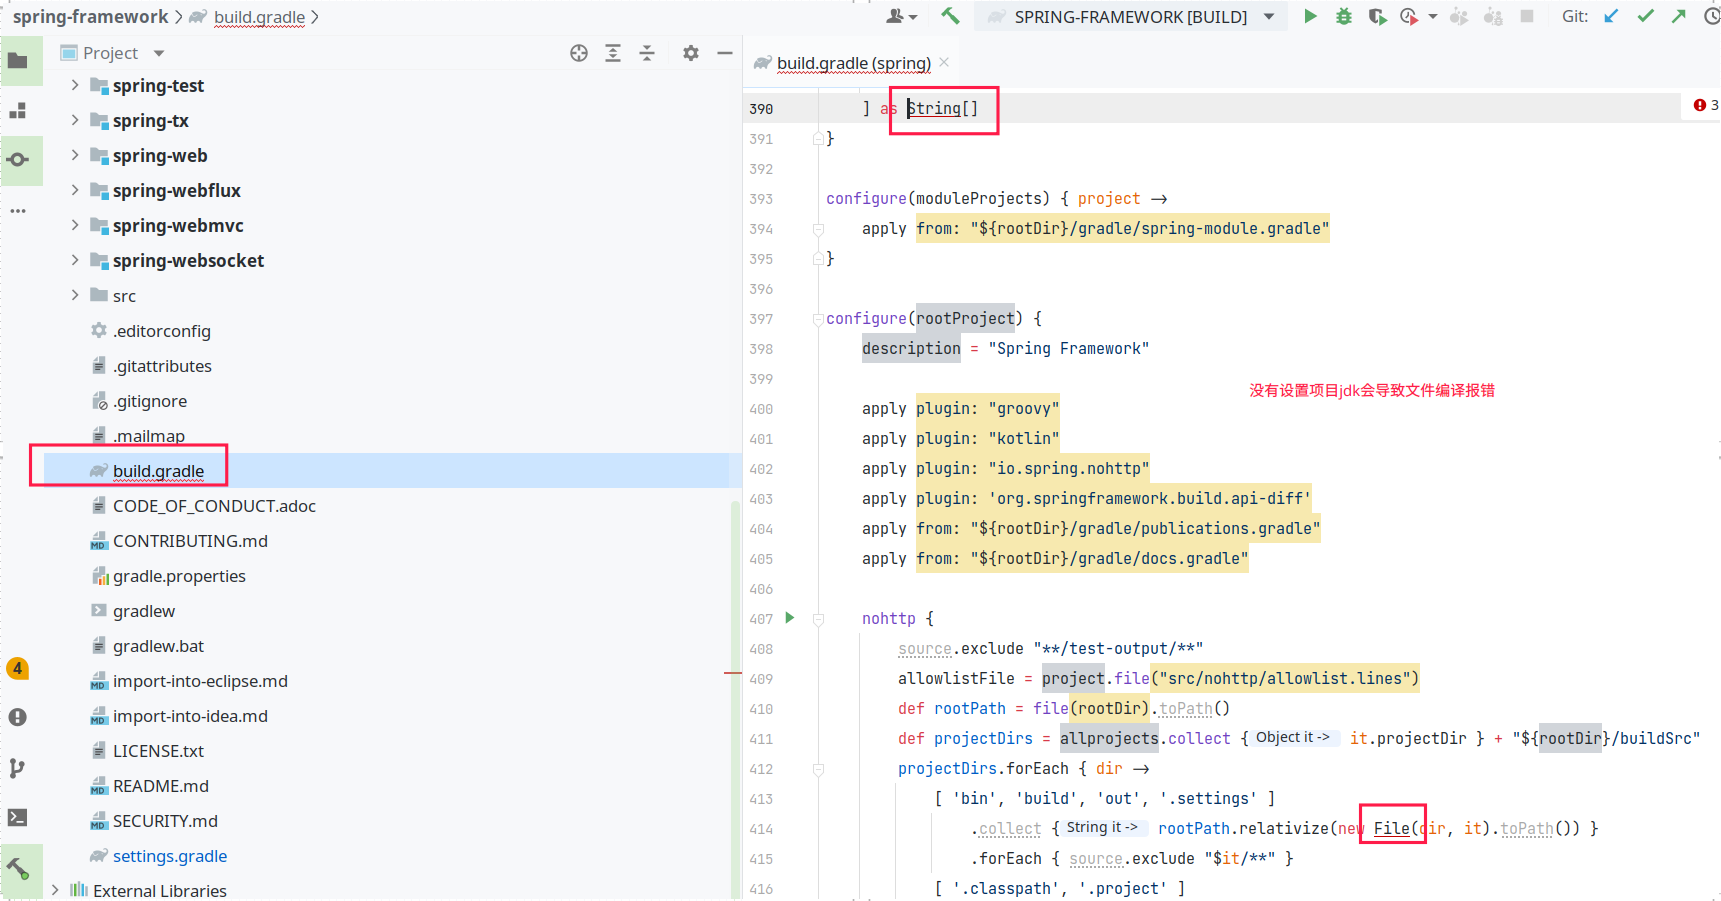1721x901 pixels.
Task: Click 'toPath' on line 410
Action: click(1186, 708)
